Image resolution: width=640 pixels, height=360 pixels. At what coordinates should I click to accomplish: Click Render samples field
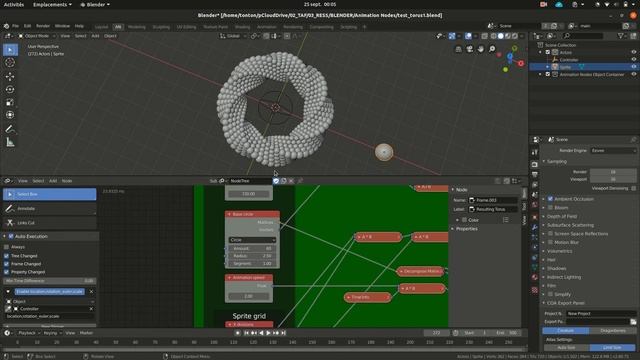(x=613, y=172)
